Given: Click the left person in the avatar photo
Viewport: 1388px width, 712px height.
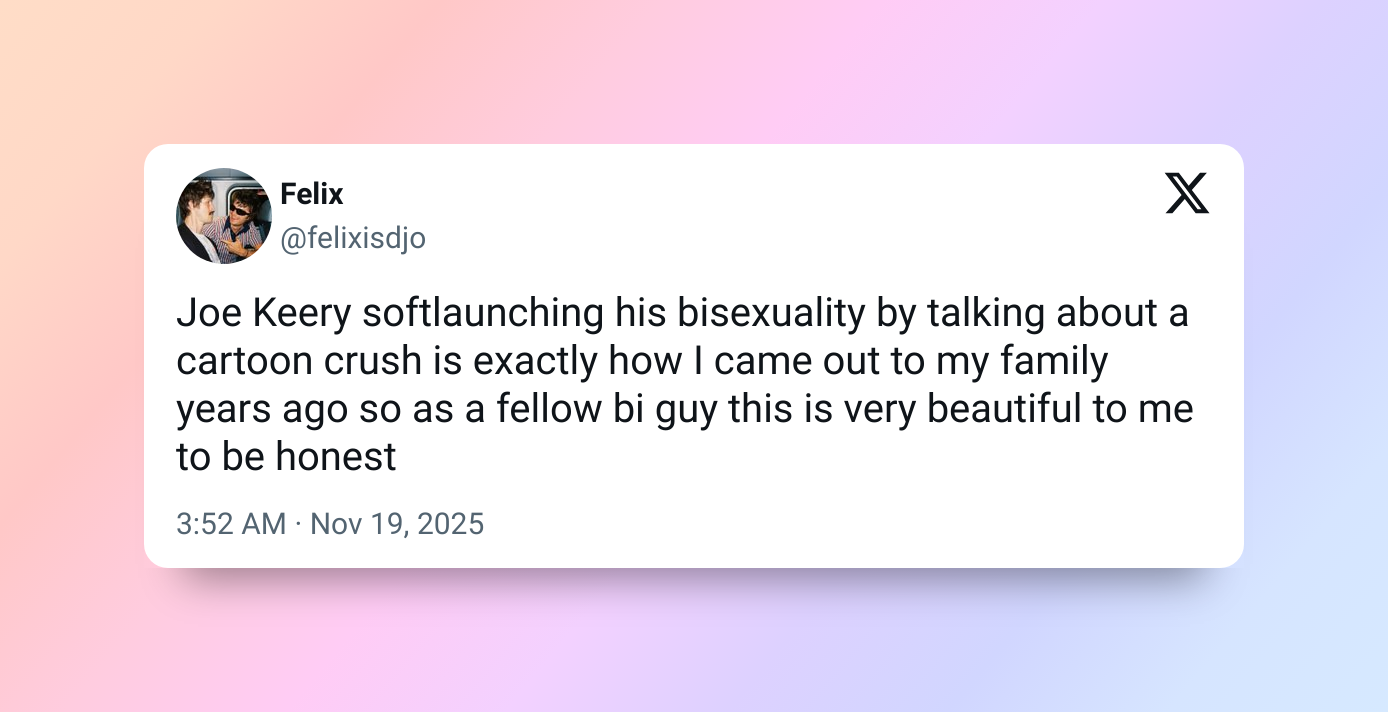Looking at the screenshot, I should tap(198, 210).
